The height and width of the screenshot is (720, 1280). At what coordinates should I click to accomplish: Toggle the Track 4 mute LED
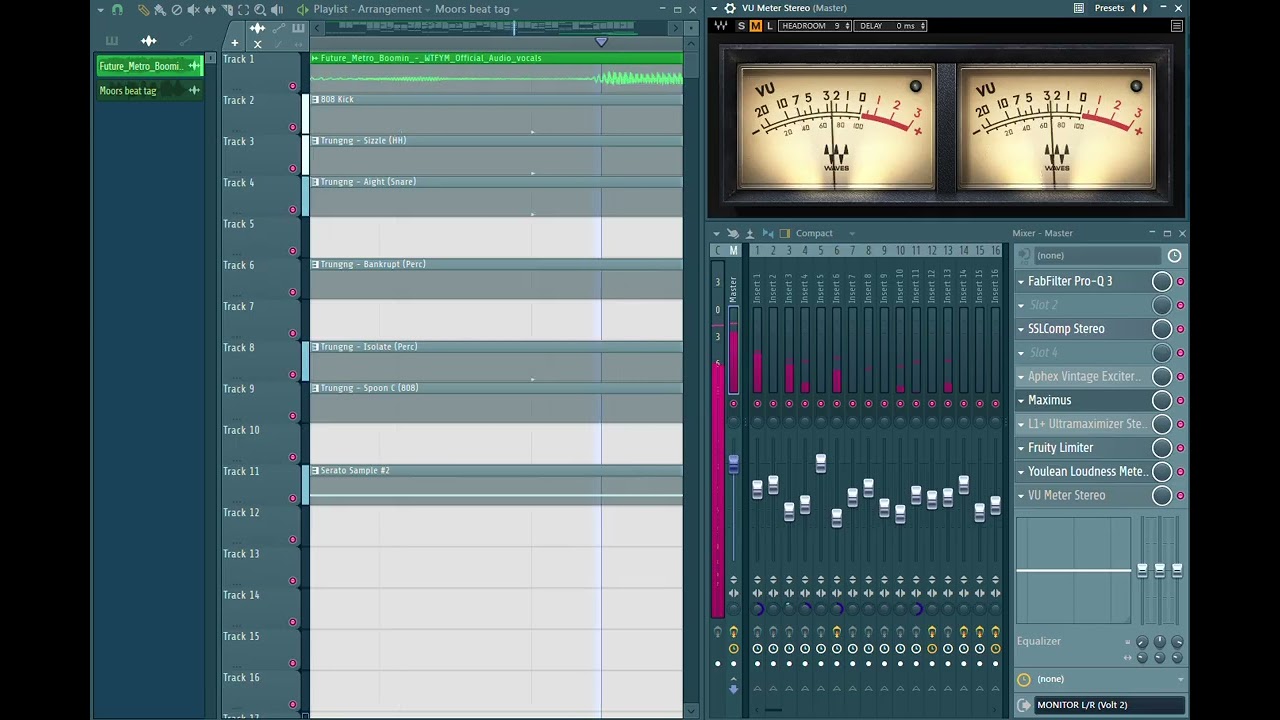292,210
